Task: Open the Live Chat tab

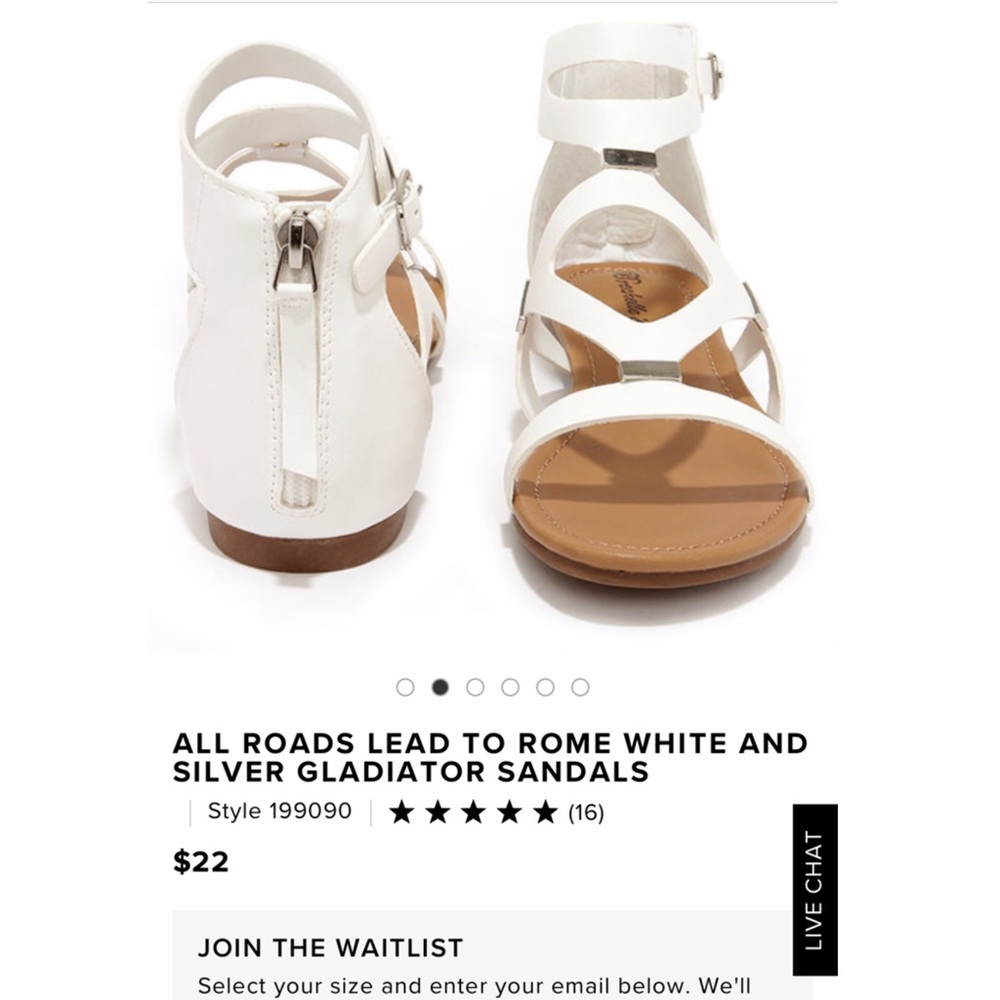Action: [815, 890]
